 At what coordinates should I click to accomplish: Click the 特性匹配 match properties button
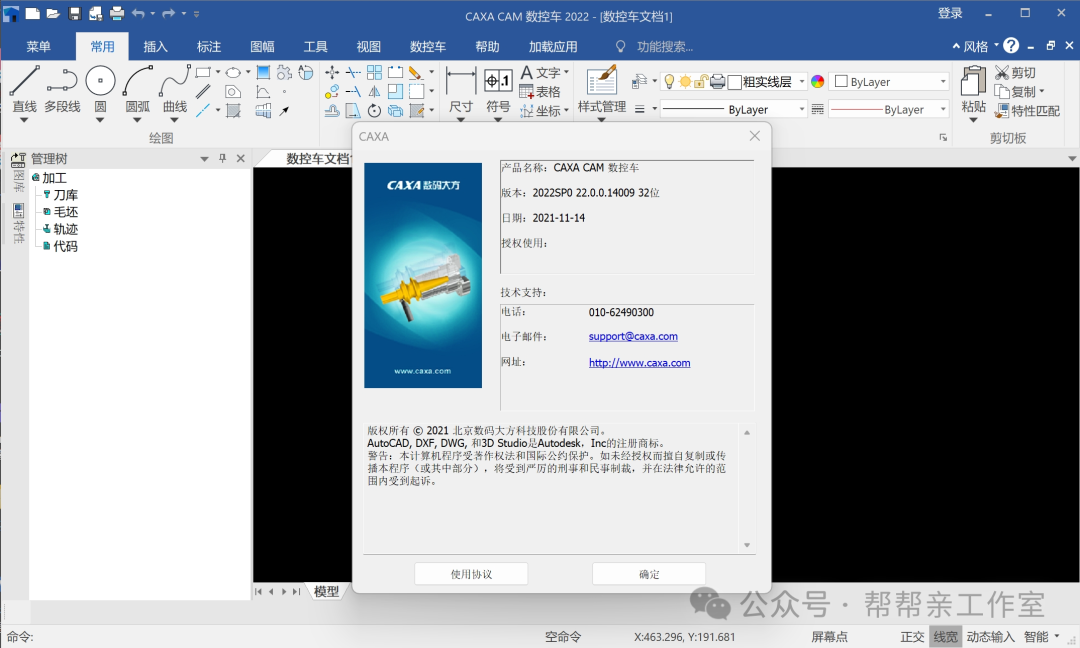(x=1027, y=110)
